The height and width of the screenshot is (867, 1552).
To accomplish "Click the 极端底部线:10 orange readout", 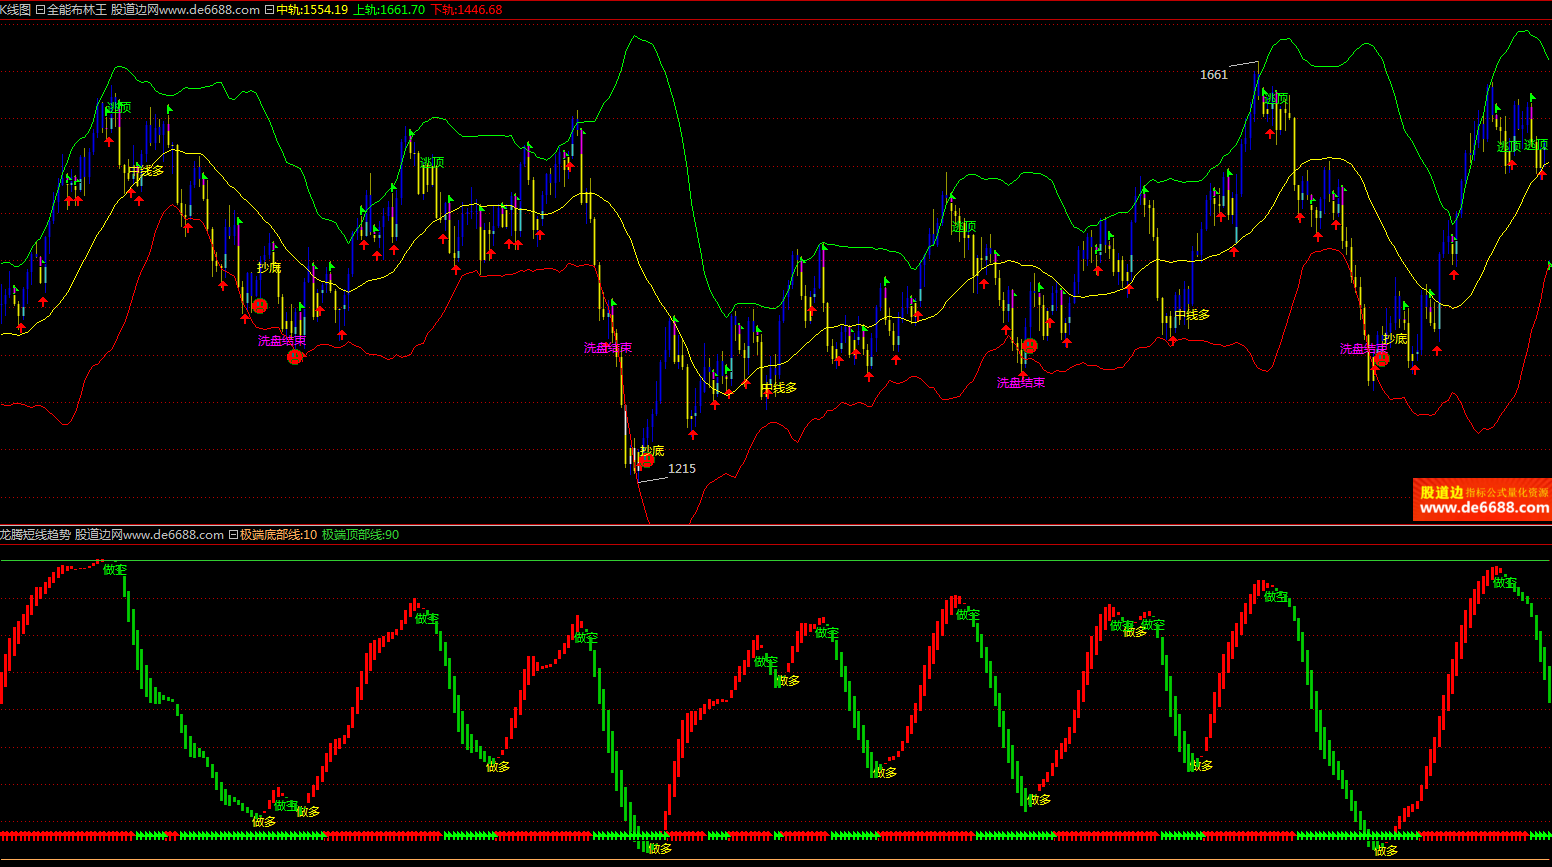I will (278, 535).
